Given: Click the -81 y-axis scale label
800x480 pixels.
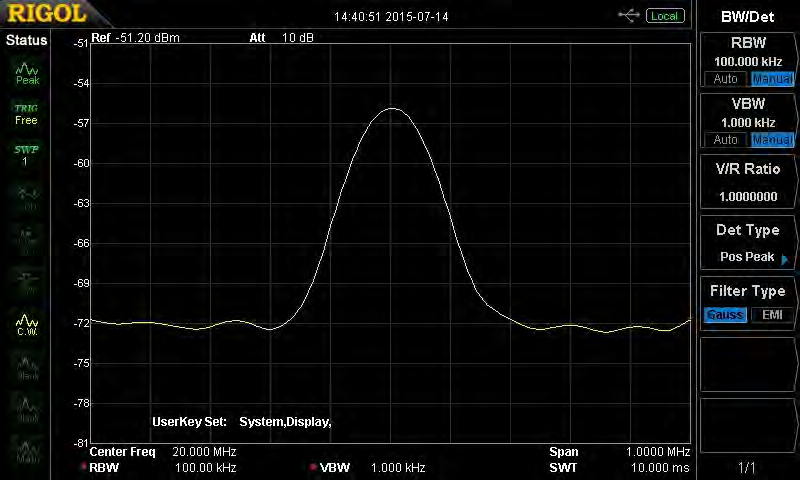Looking at the screenshot, I should (x=81, y=443).
